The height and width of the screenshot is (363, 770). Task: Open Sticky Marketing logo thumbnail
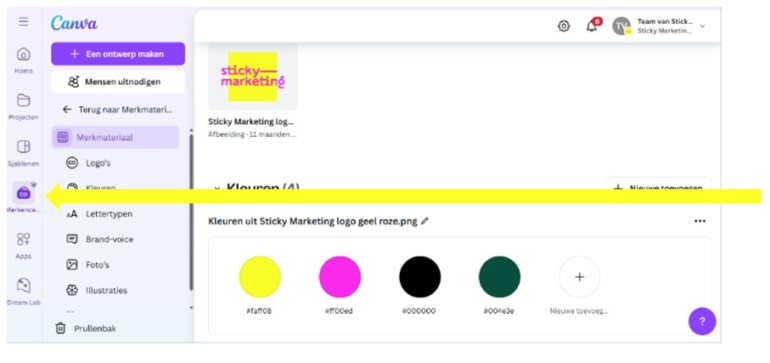pyautogui.click(x=252, y=77)
